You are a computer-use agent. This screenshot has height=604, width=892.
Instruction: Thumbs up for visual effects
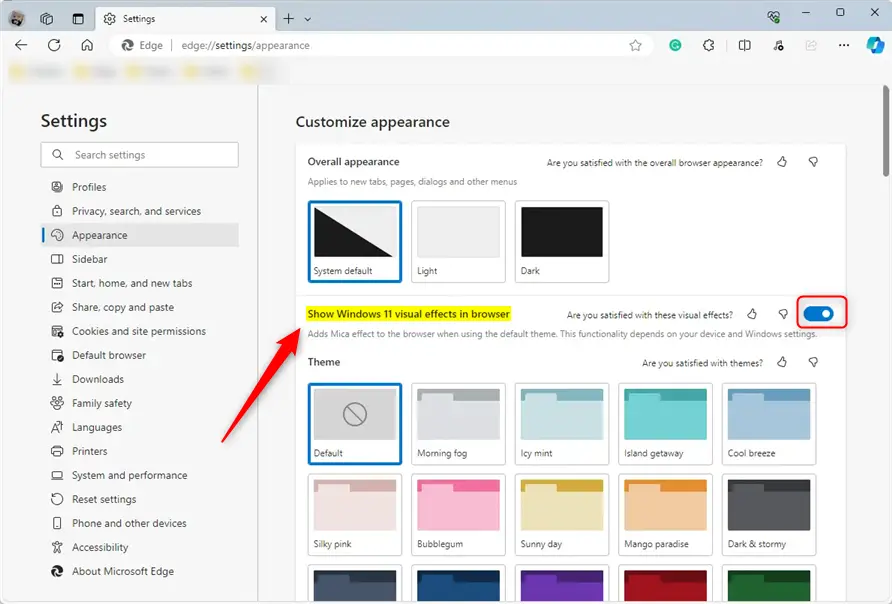click(x=752, y=314)
